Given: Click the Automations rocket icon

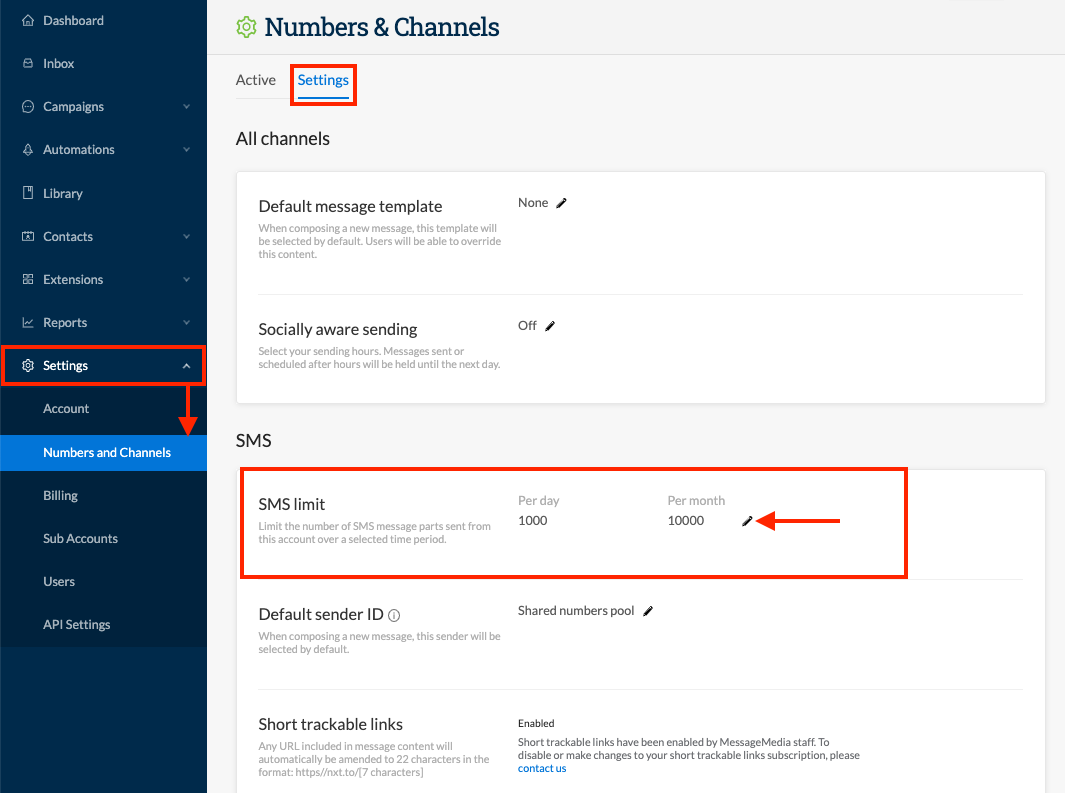Looking at the screenshot, I should pyautogui.click(x=28, y=149).
